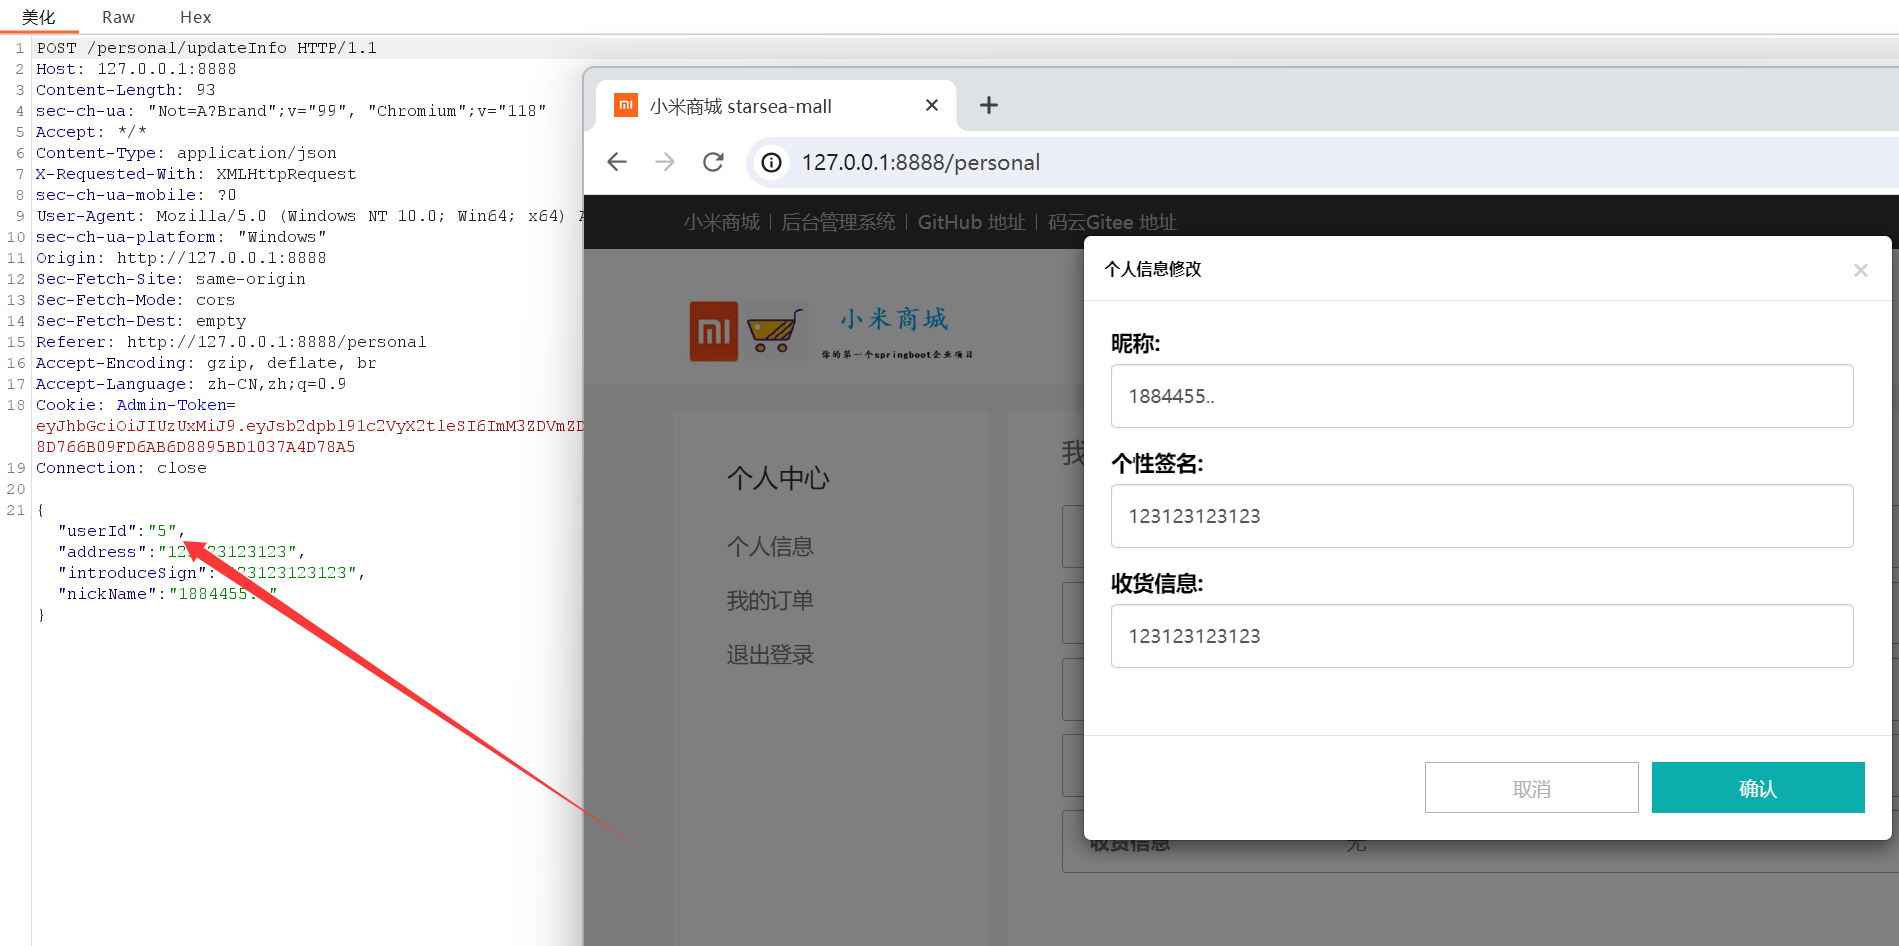Confirm changes with 确认 button

click(1757, 788)
